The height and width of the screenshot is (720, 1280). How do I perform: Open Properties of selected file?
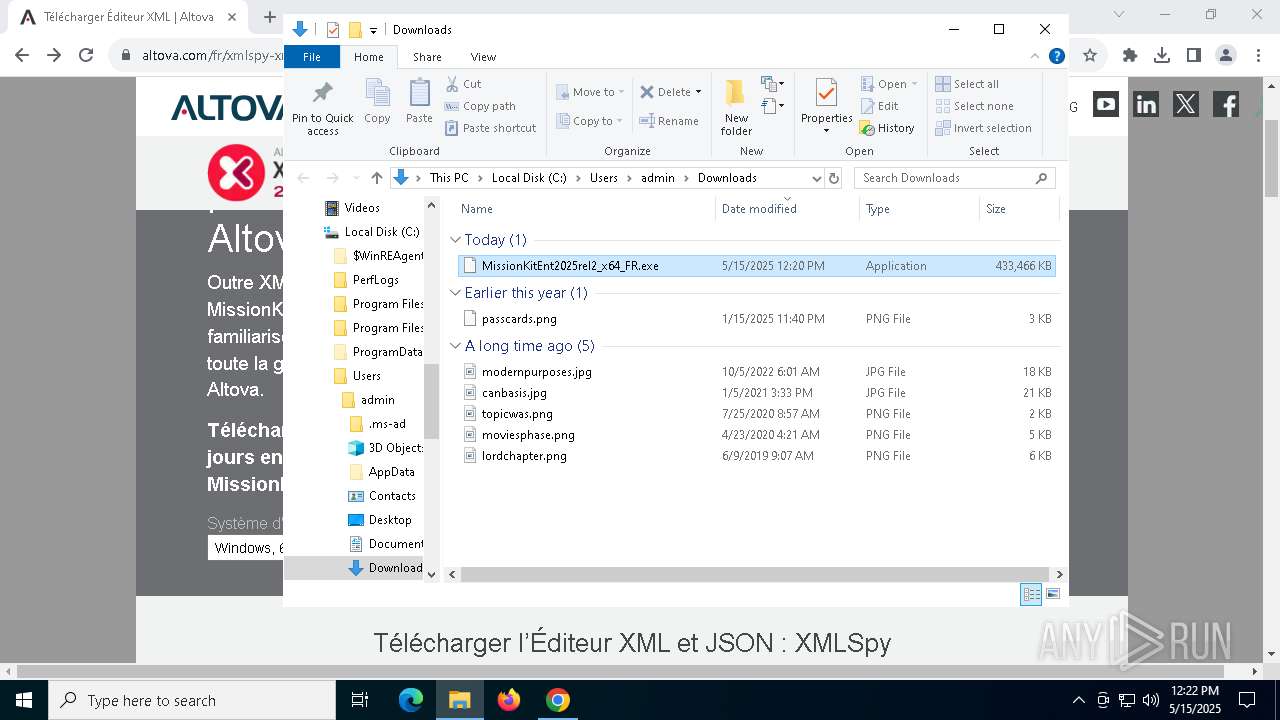click(x=826, y=107)
